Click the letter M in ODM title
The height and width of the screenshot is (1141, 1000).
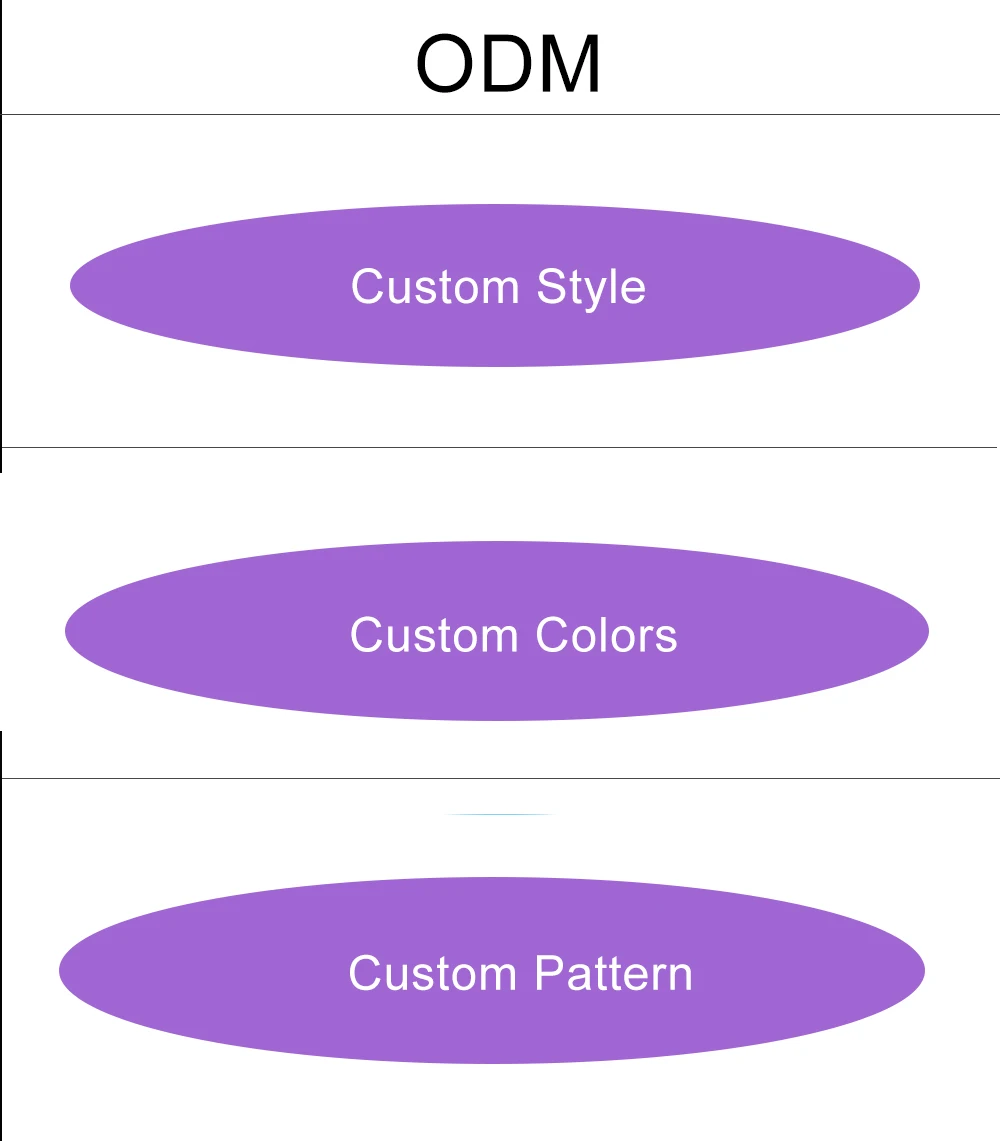click(567, 66)
